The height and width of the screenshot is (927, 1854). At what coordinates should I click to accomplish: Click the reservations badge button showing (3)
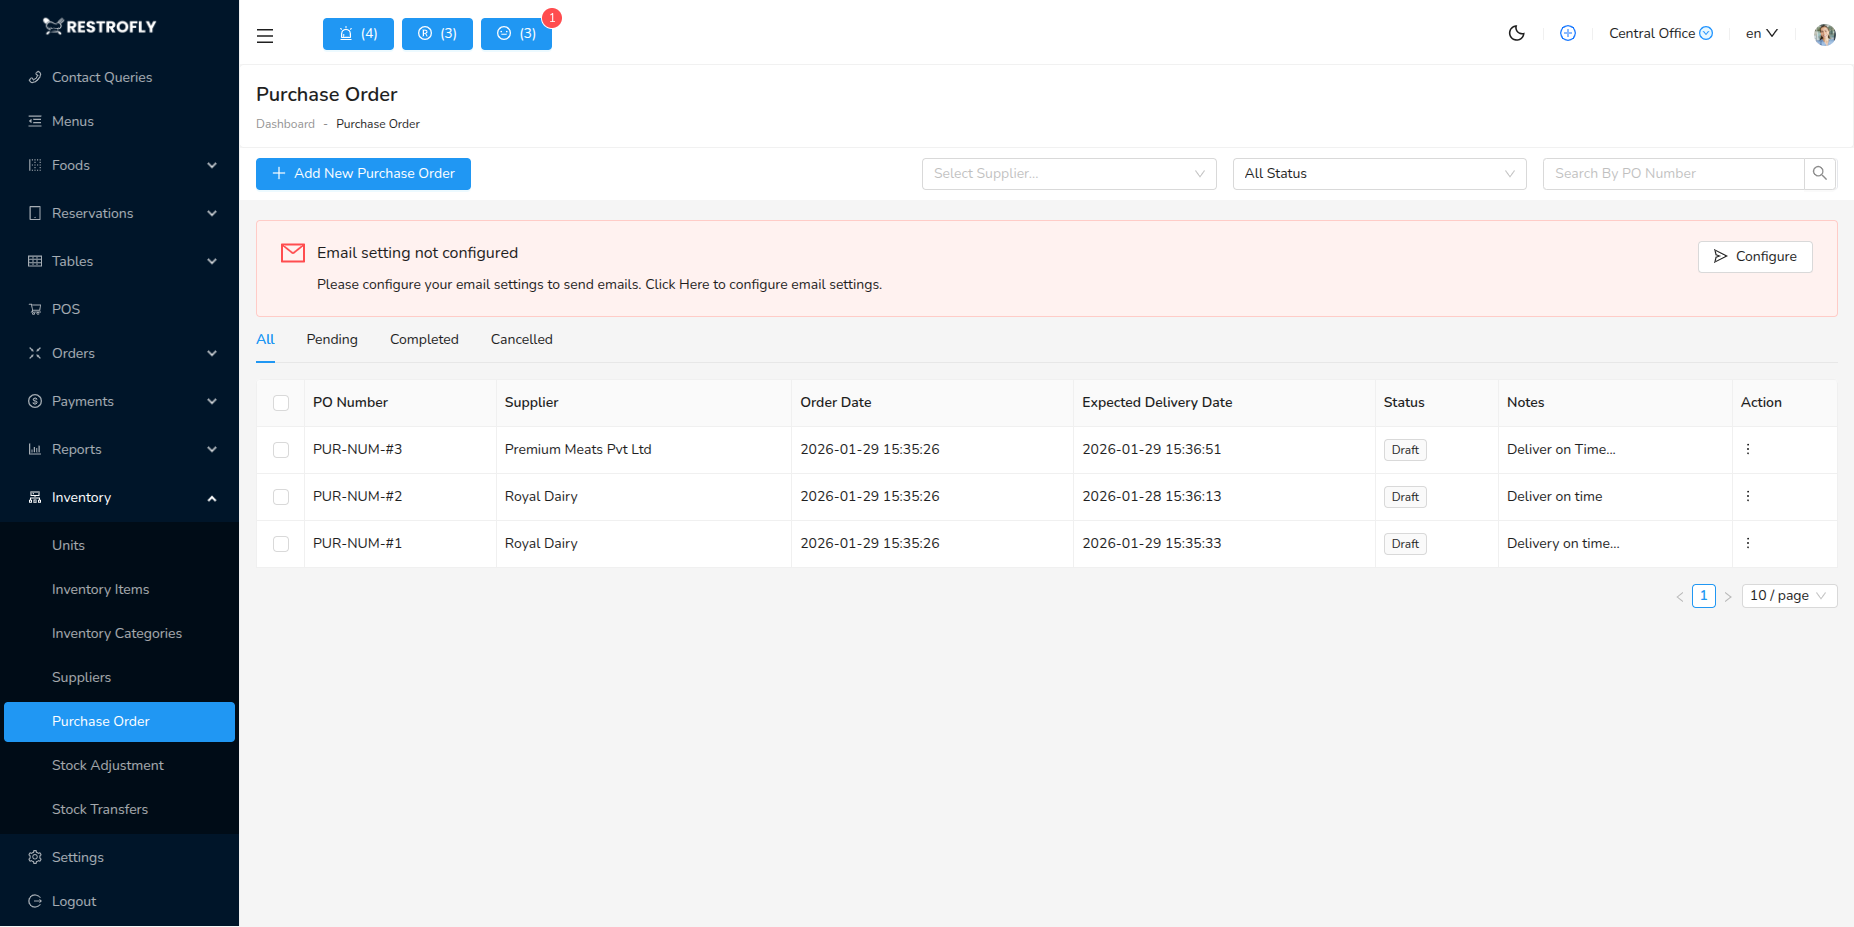pyautogui.click(x=436, y=33)
